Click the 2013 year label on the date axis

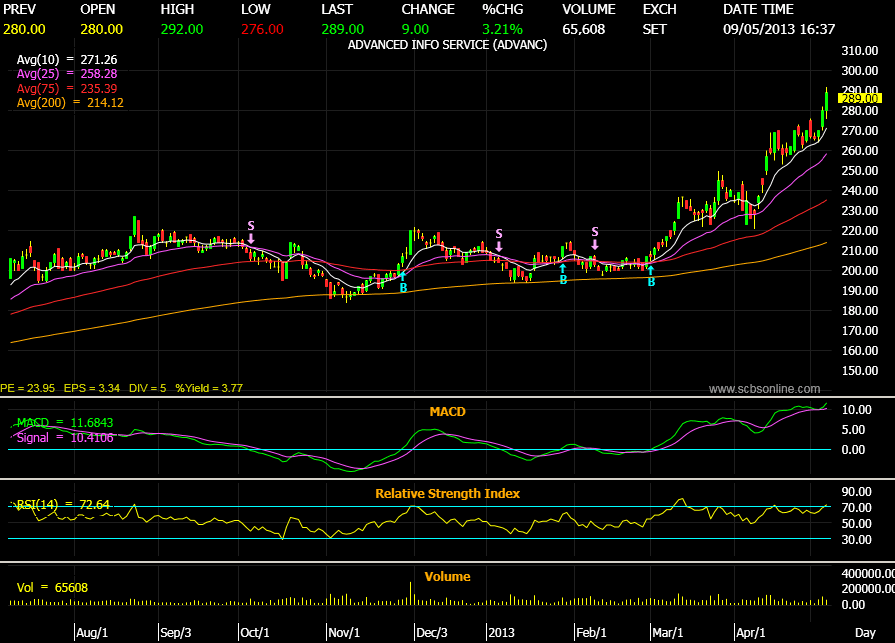pyautogui.click(x=502, y=632)
